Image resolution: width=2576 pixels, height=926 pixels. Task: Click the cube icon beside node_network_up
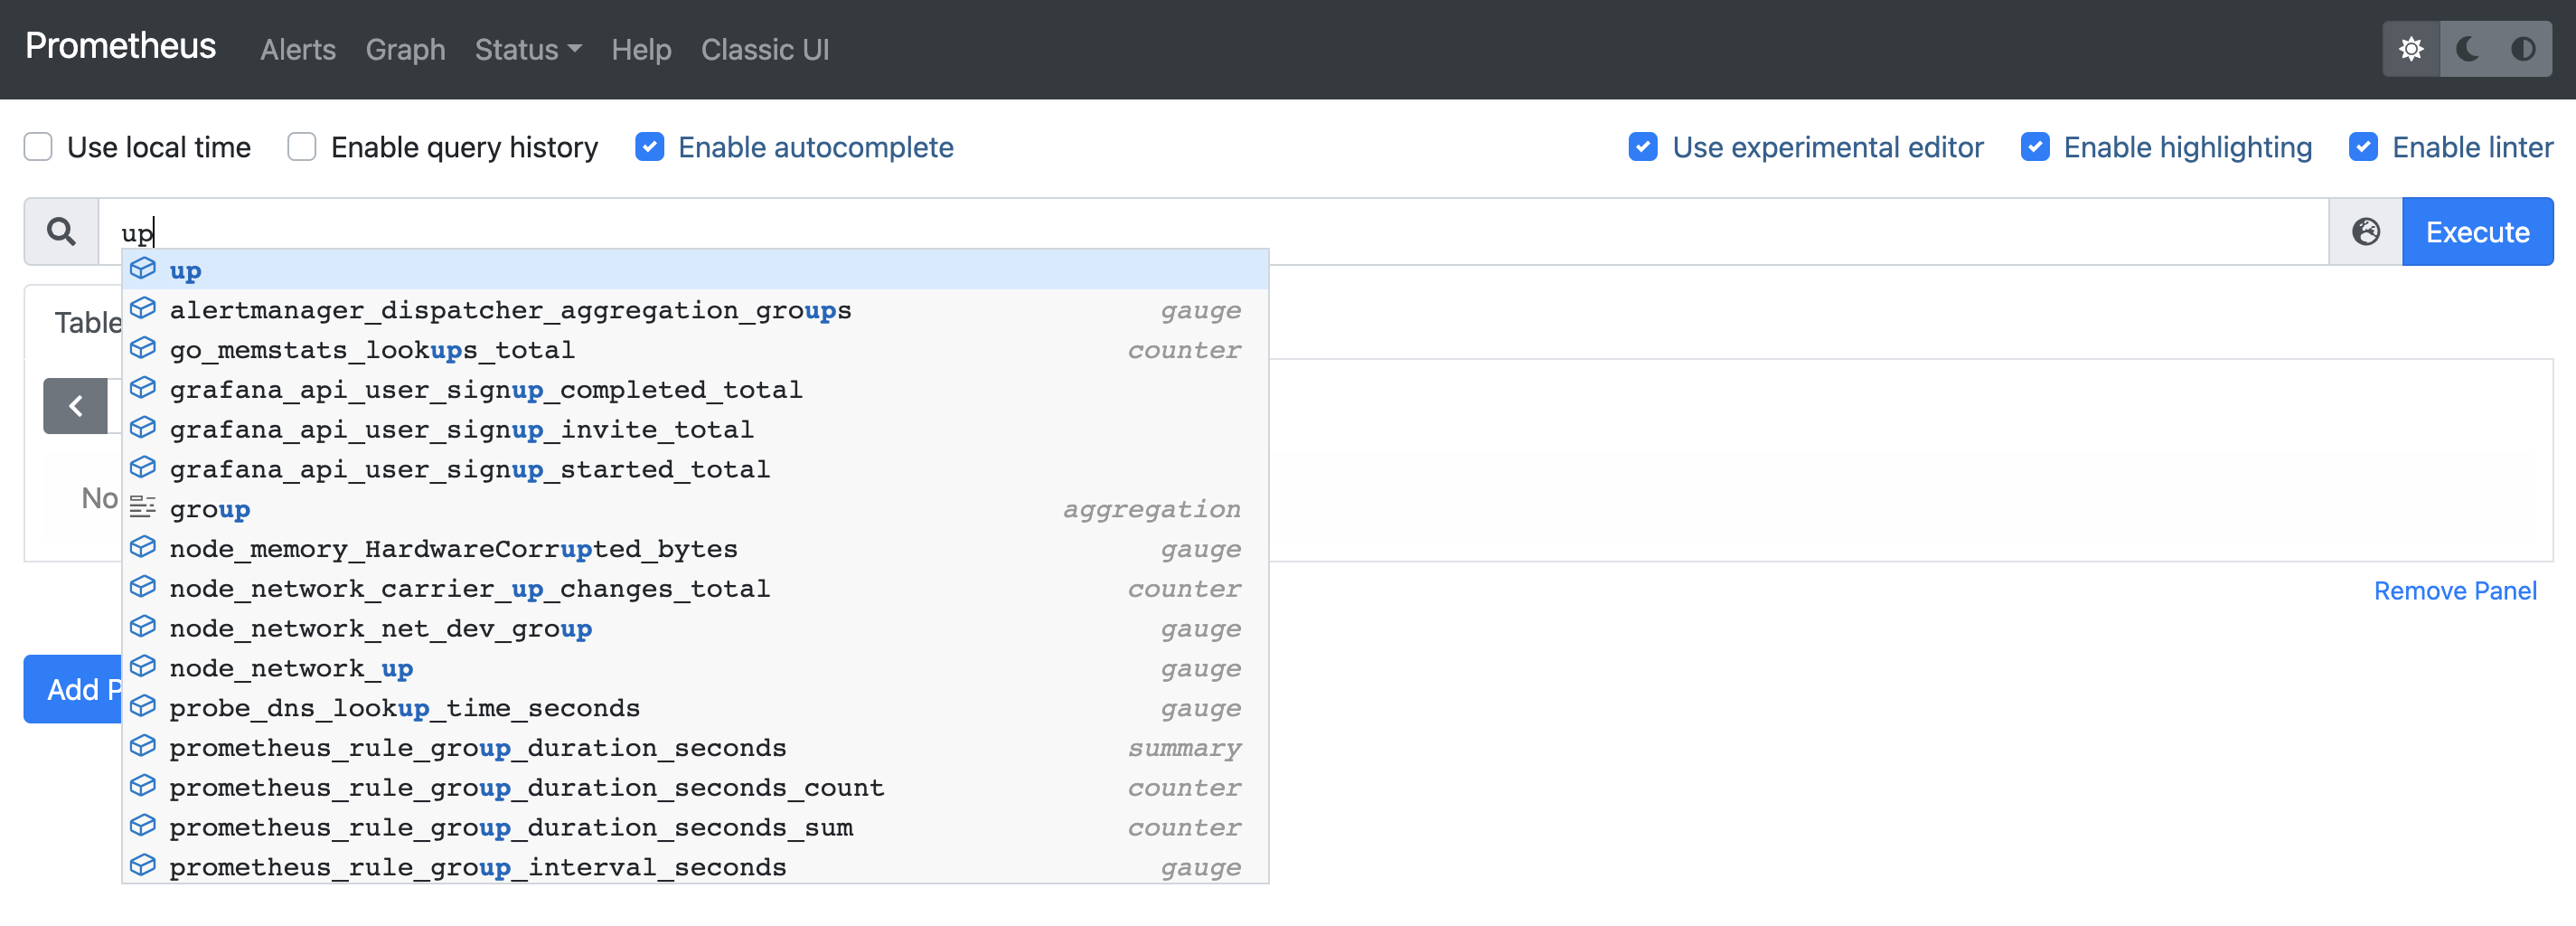[x=143, y=667]
